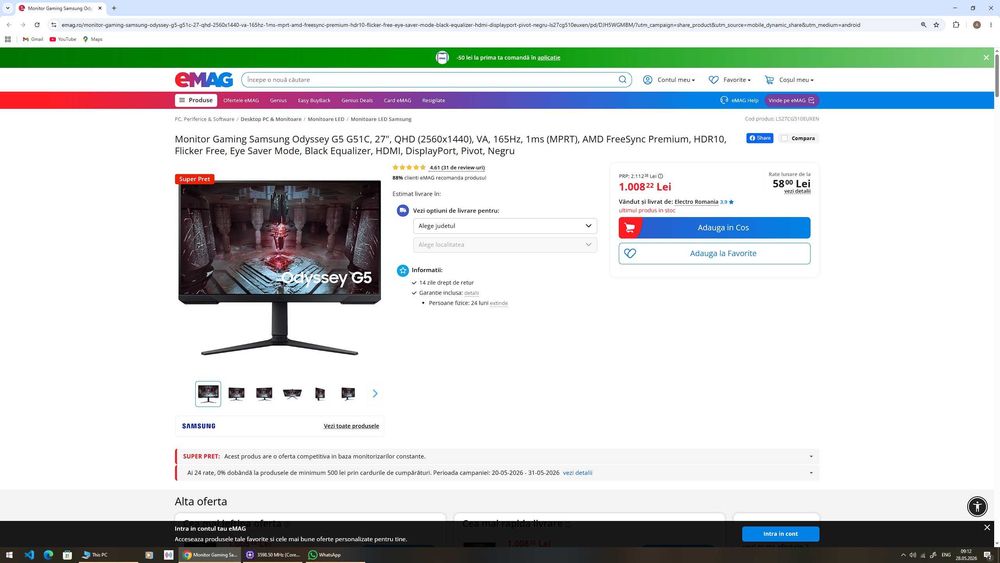The height and width of the screenshot is (563, 1000).
Task: Show next product thumbnails with arrow
Action: (375, 393)
